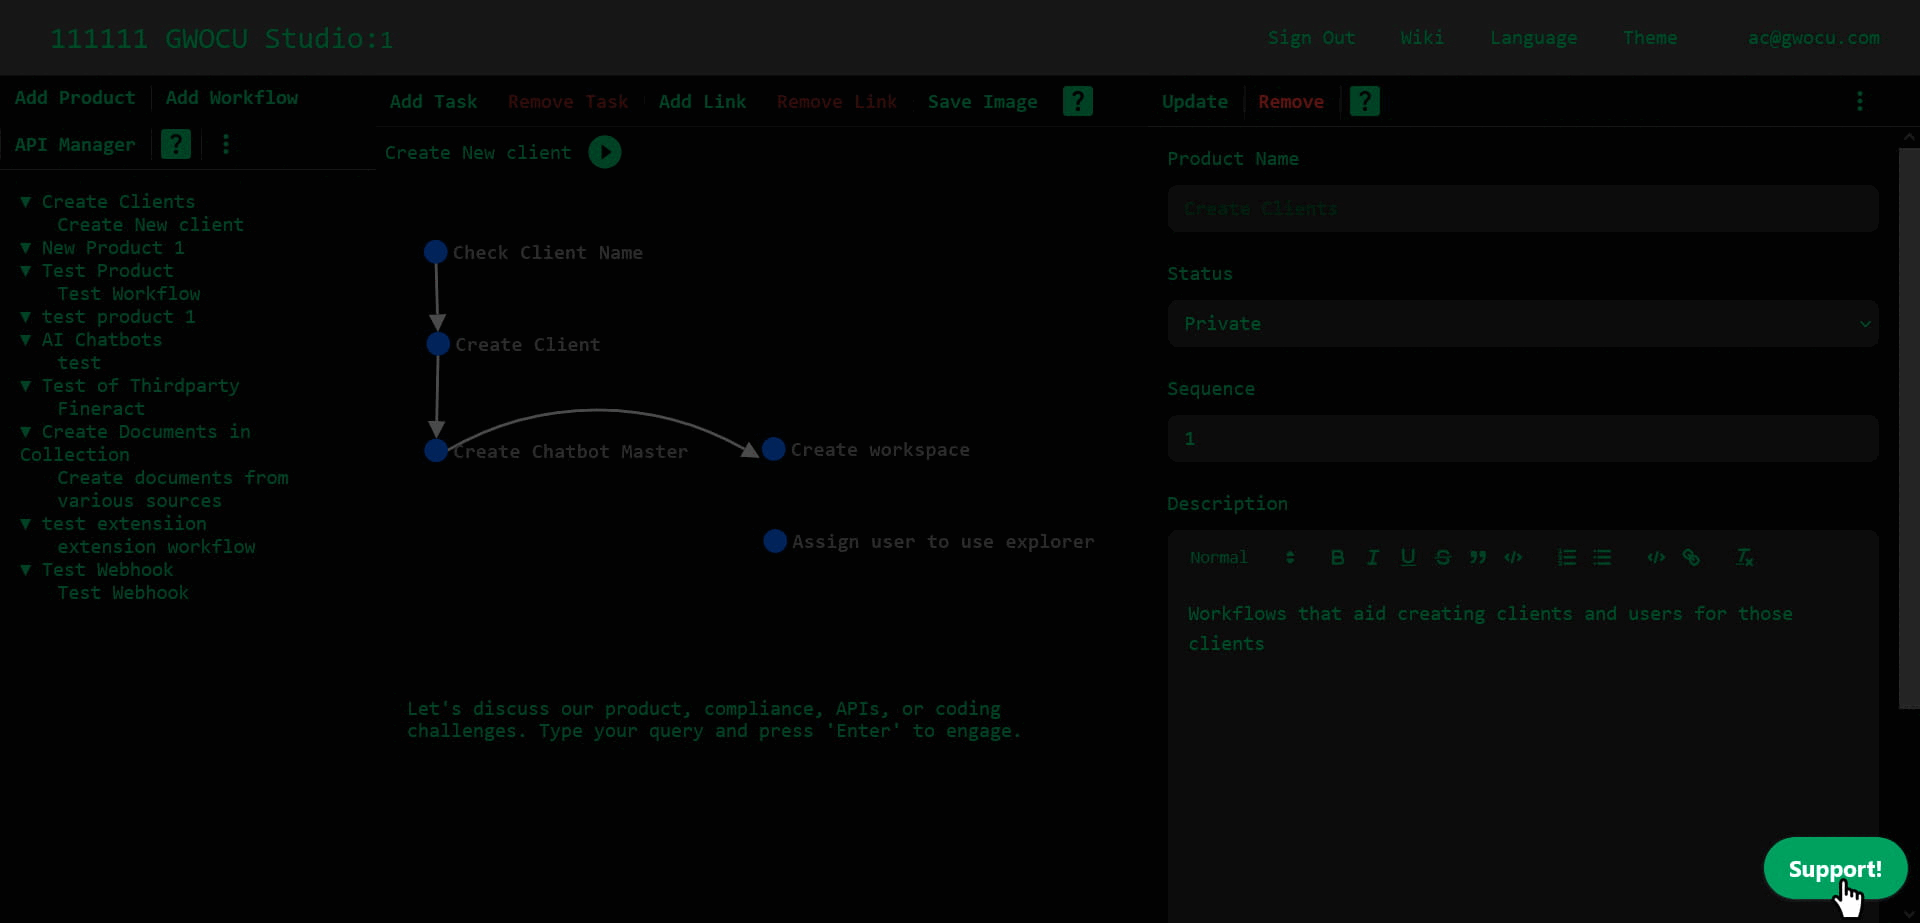Select Create New client workflow in tree
This screenshot has width=1920, height=923.
point(150,225)
